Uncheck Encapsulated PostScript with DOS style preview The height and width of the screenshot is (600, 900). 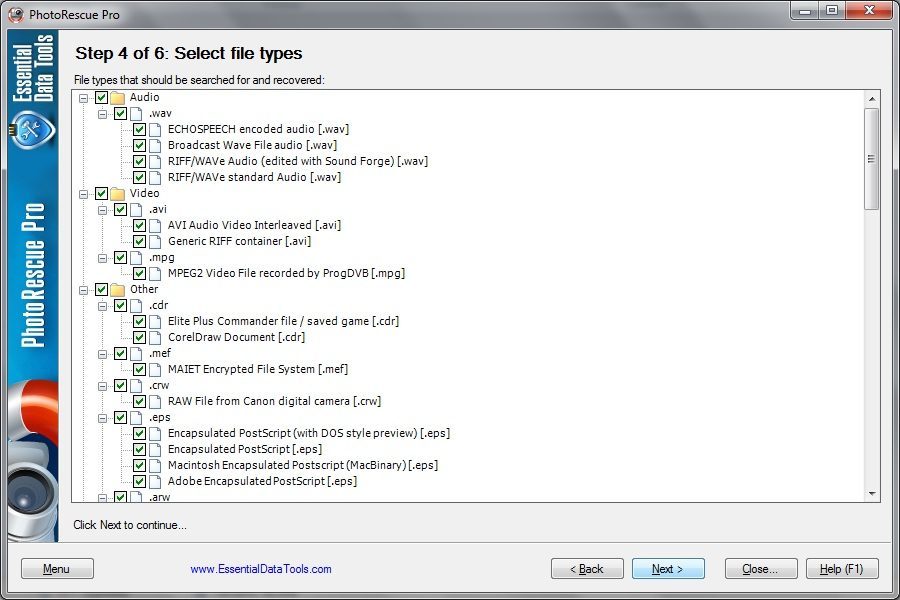click(139, 433)
